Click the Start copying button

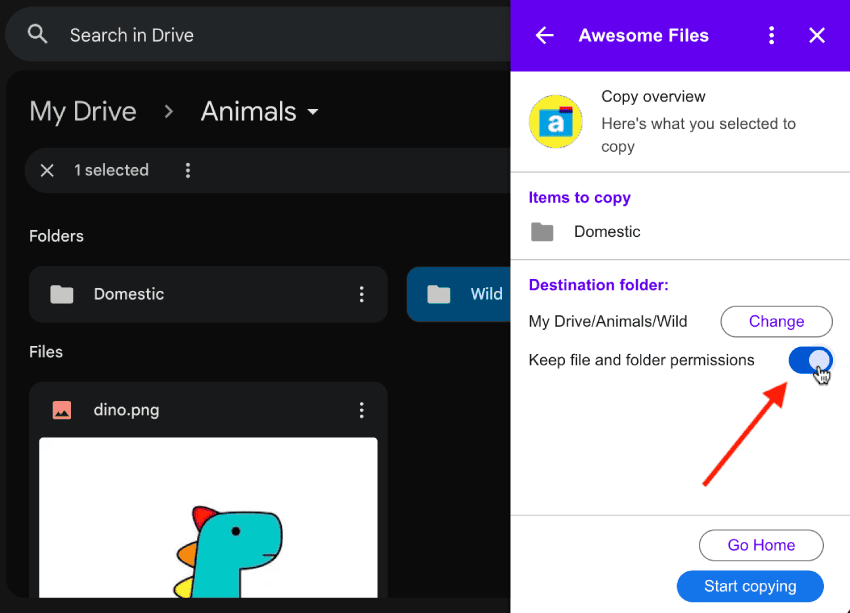pos(750,586)
